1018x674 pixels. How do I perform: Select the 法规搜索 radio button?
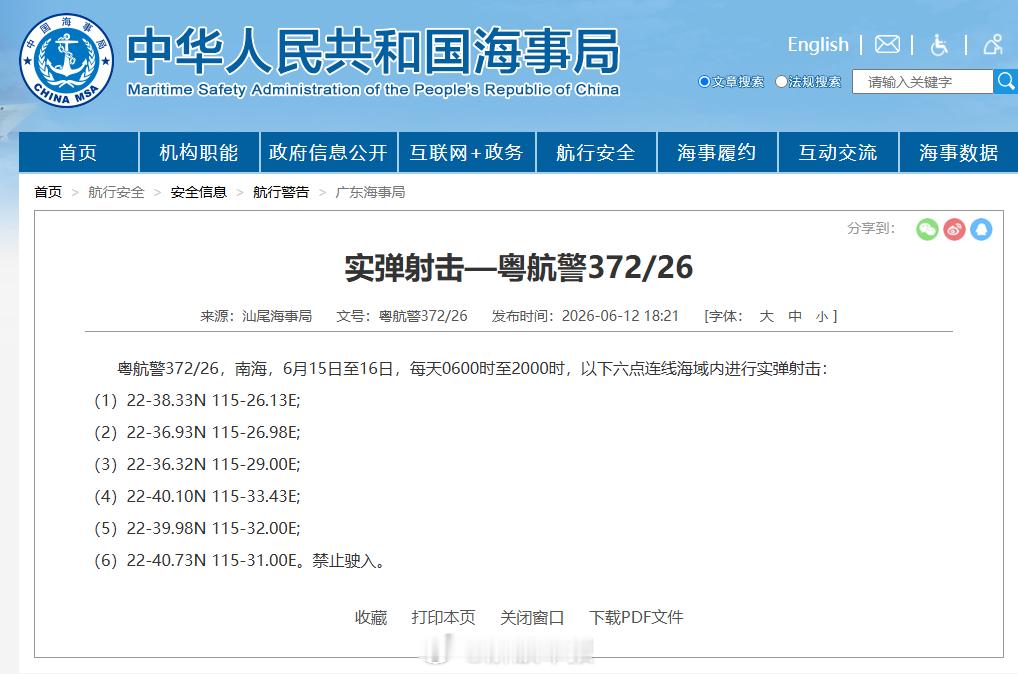click(781, 82)
